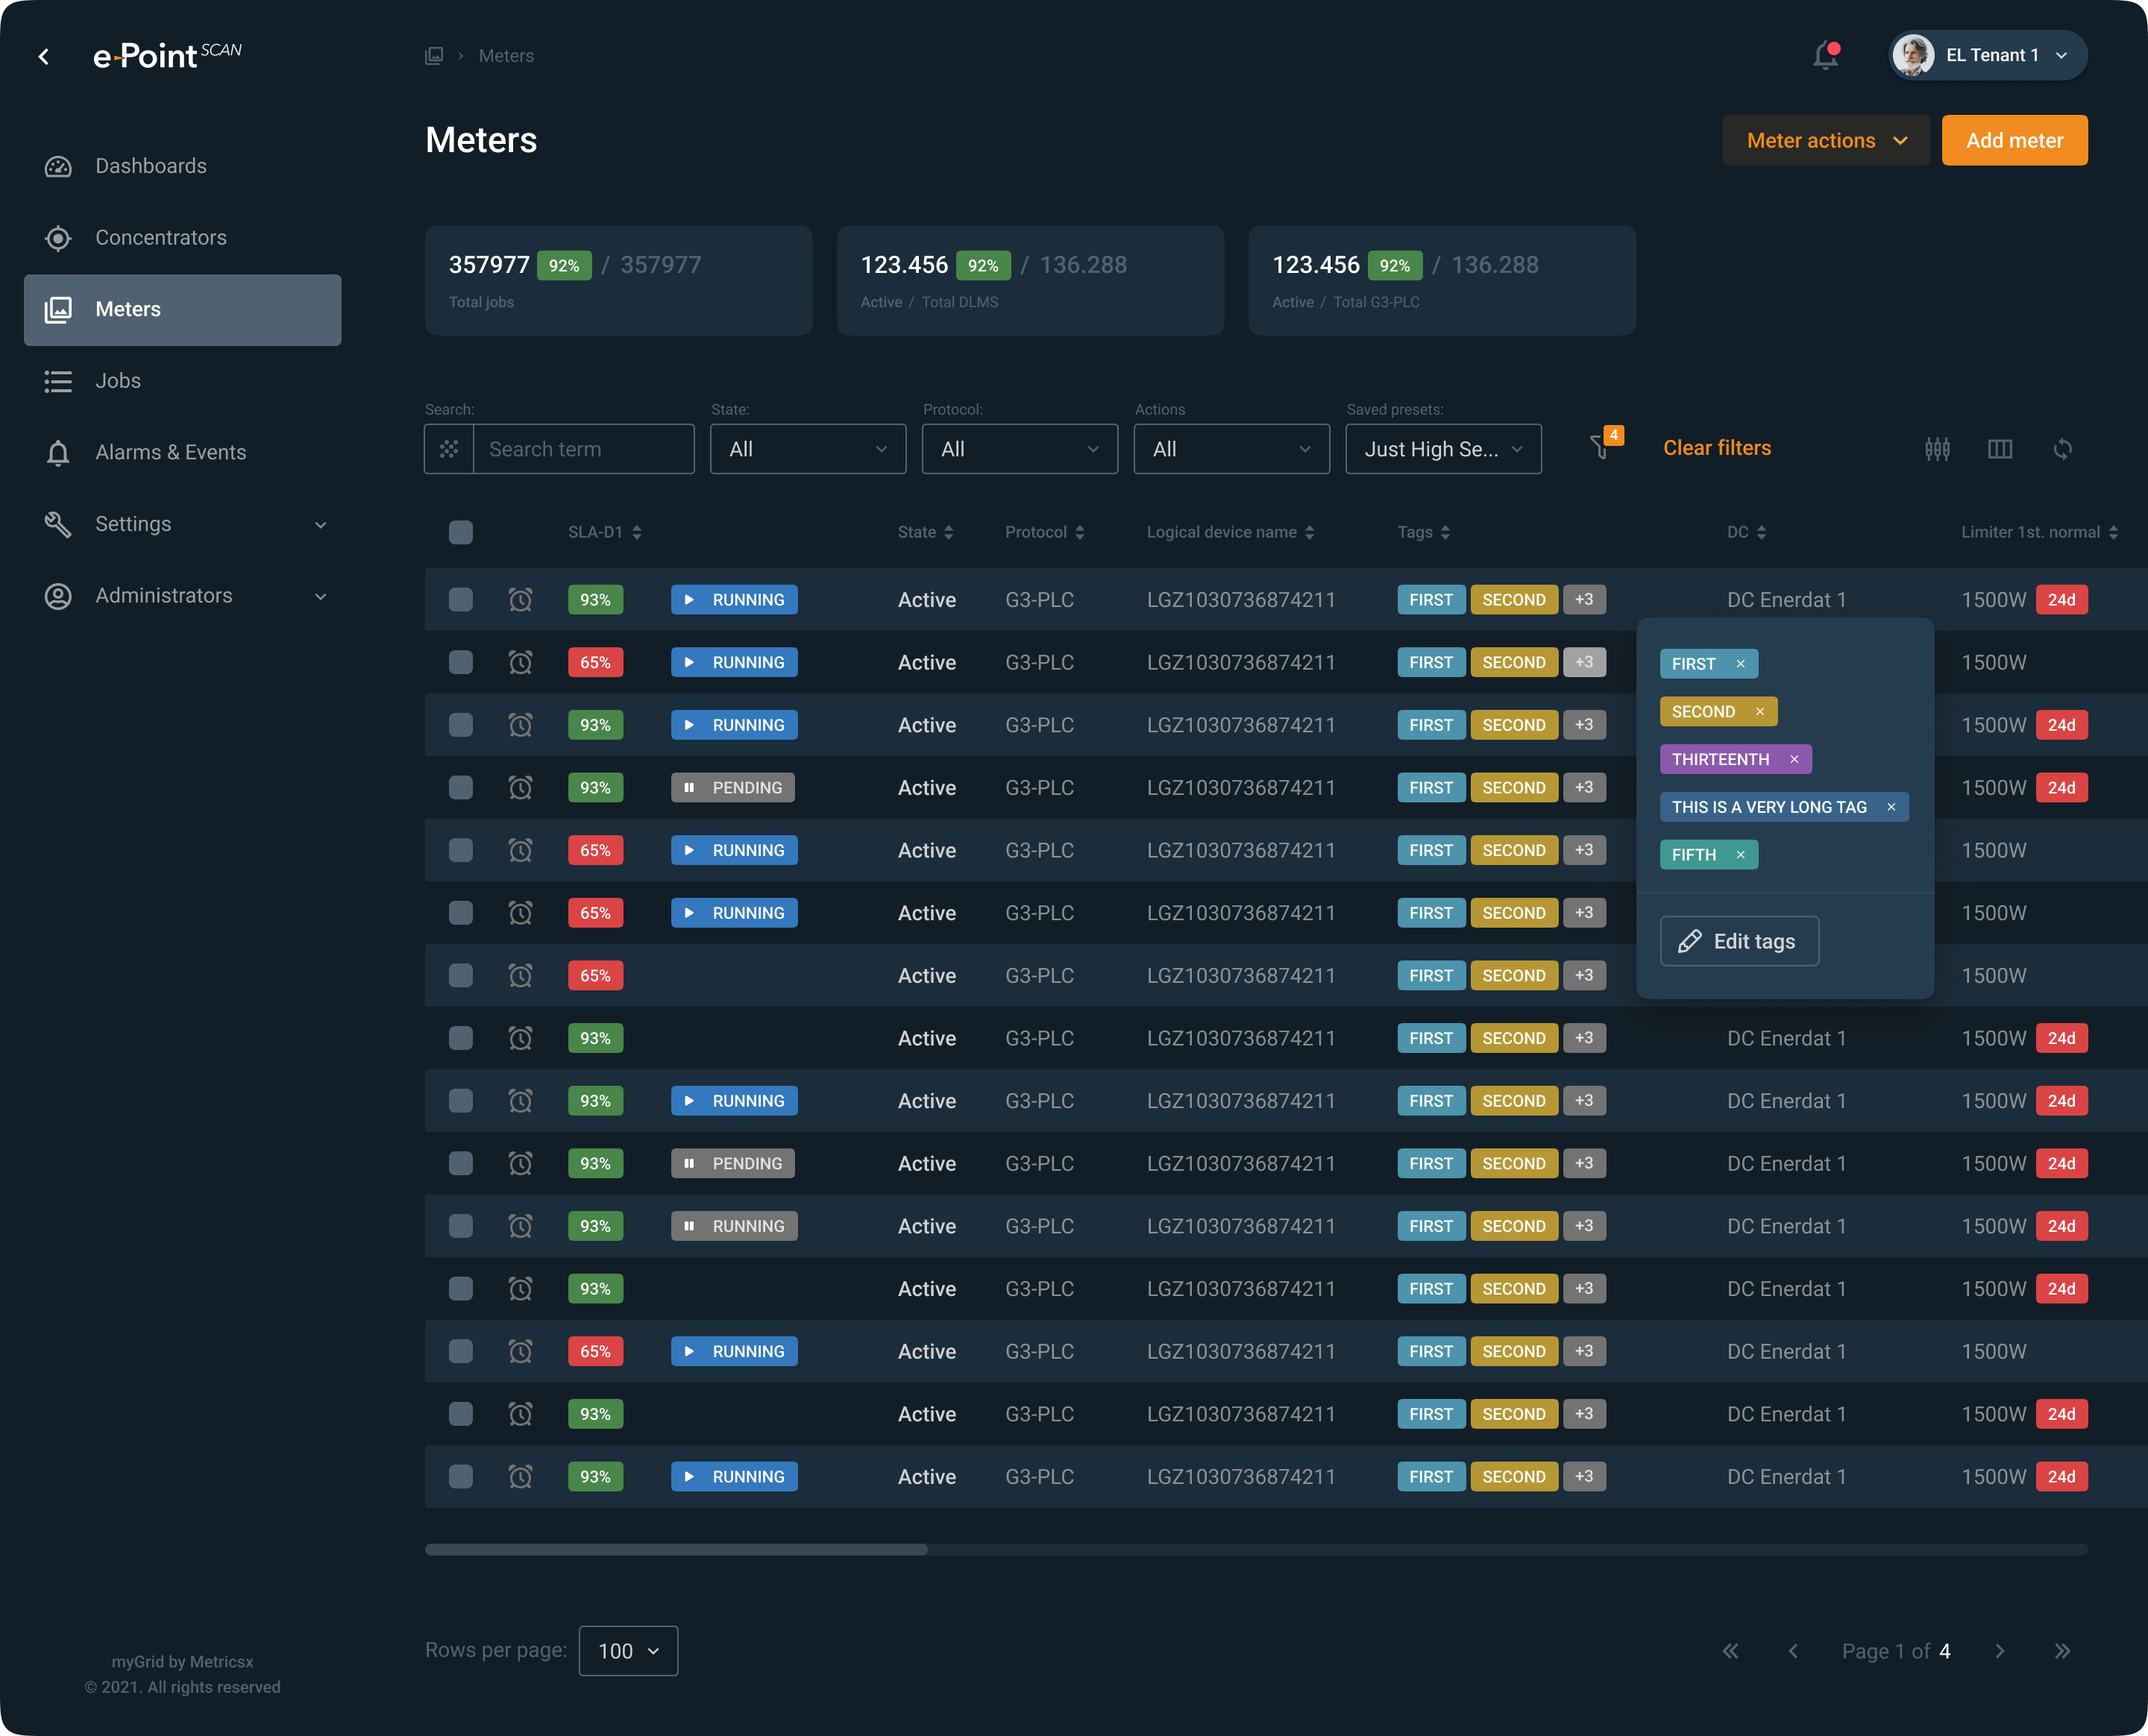Open the column sliders settings icon
The width and height of the screenshot is (2148, 1736).
pyautogui.click(x=1937, y=449)
